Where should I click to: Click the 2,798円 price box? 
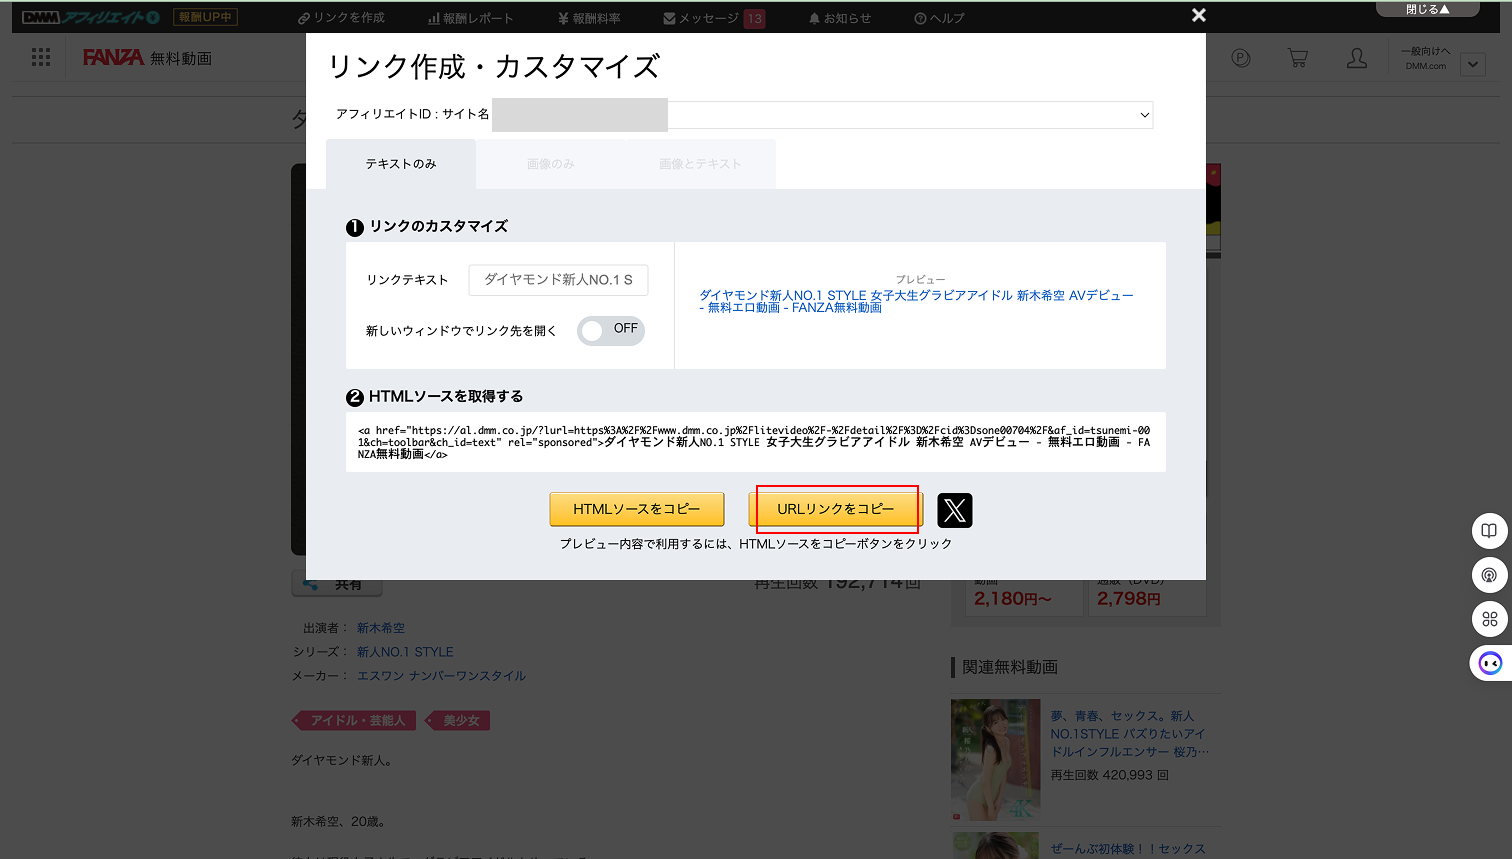coord(1147,596)
